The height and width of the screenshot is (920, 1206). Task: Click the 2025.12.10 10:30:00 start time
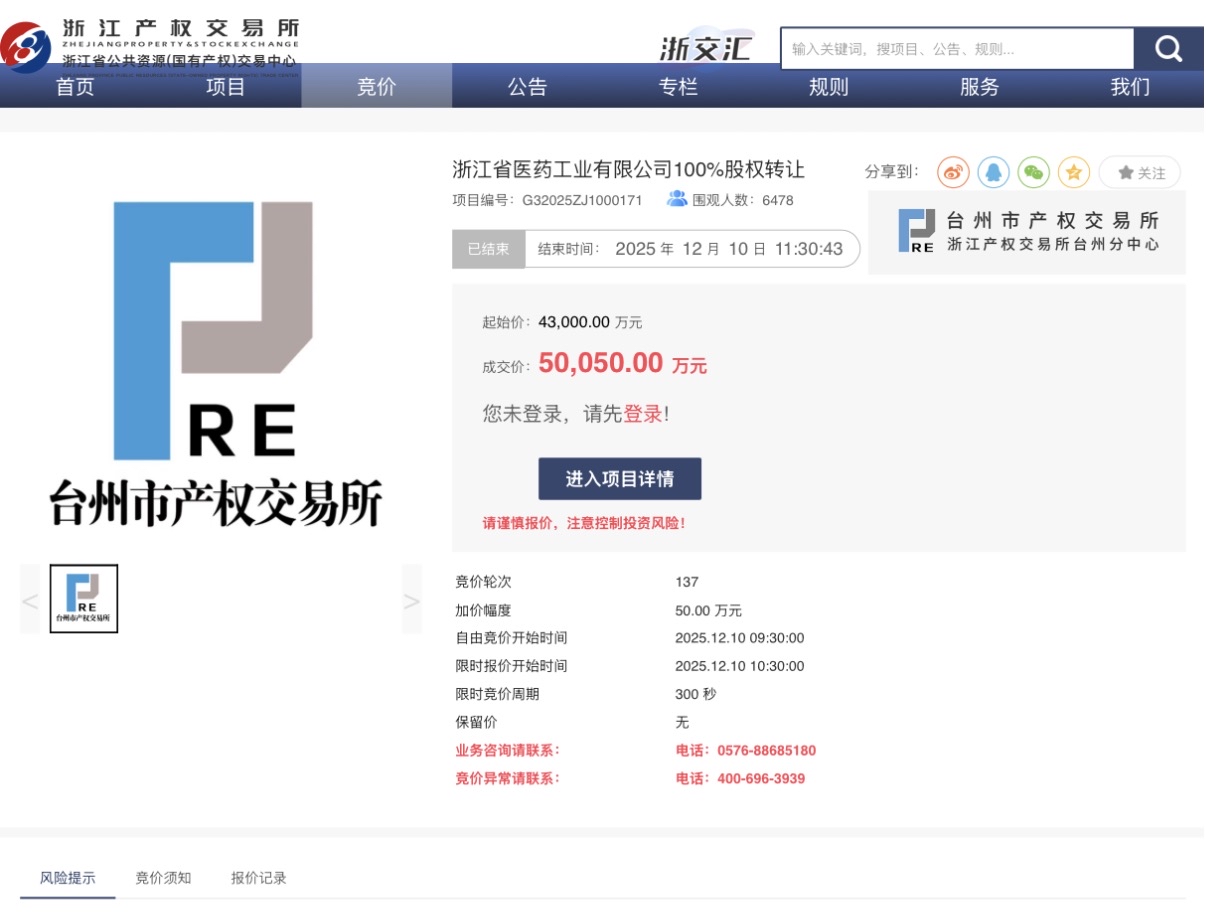(x=740, y=666)
